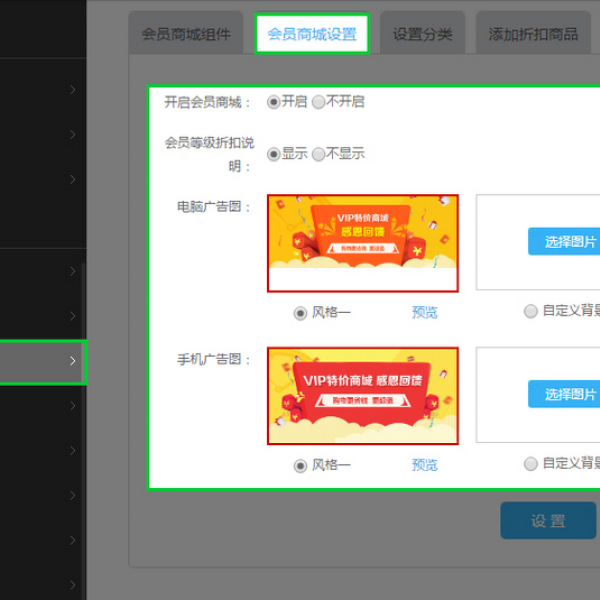The height and width of the screenshot is (600, 600).
Task: Select 风格一 radio under 手机广告图
Action: (300, 465)
